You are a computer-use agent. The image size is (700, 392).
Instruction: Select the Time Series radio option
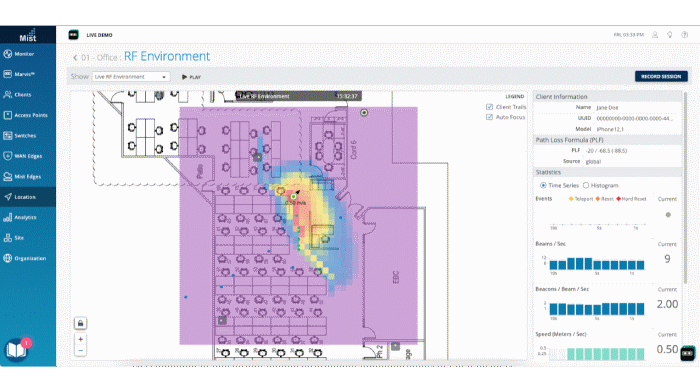pyautogui.click(x=543, y=185)
